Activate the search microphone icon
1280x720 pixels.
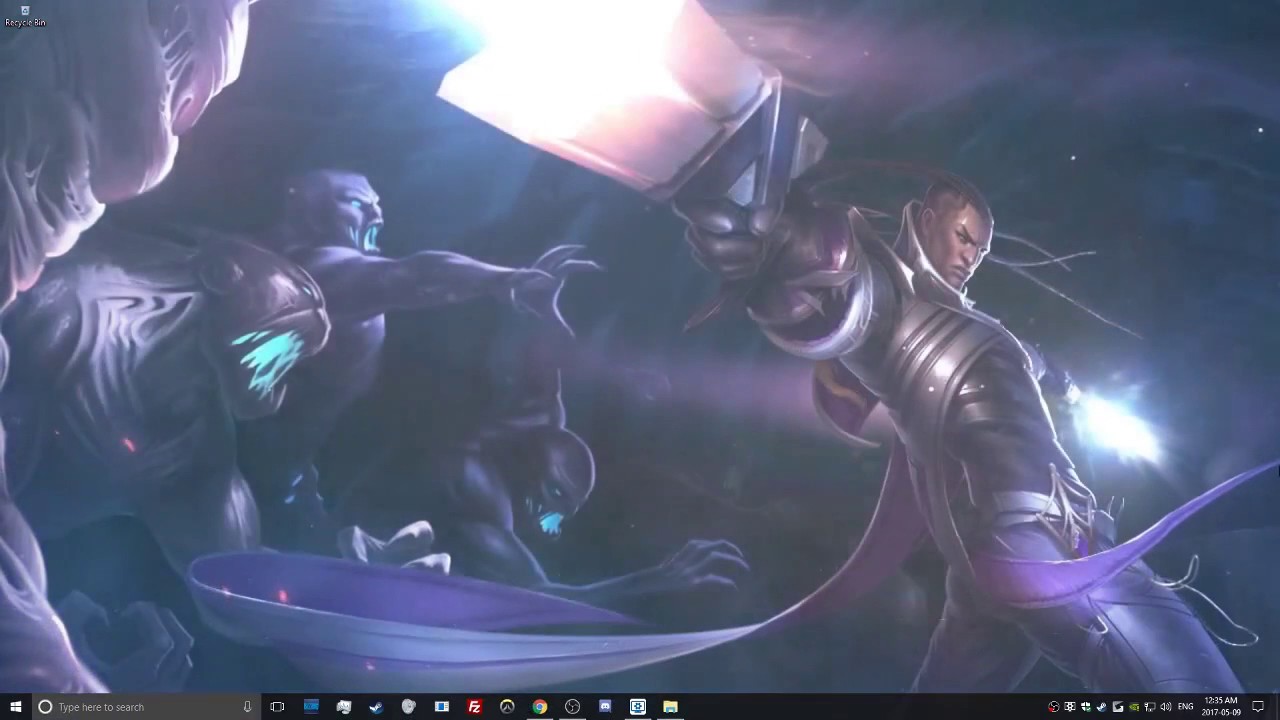point(247,707)
